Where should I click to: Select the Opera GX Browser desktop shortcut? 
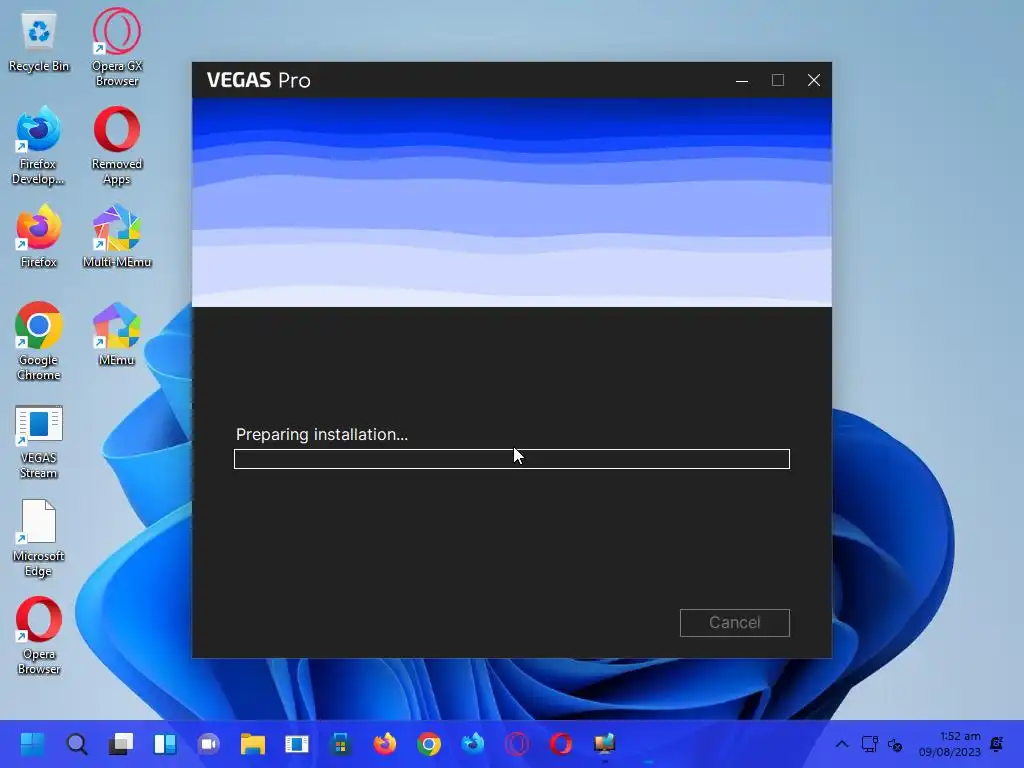coord(117,47)
